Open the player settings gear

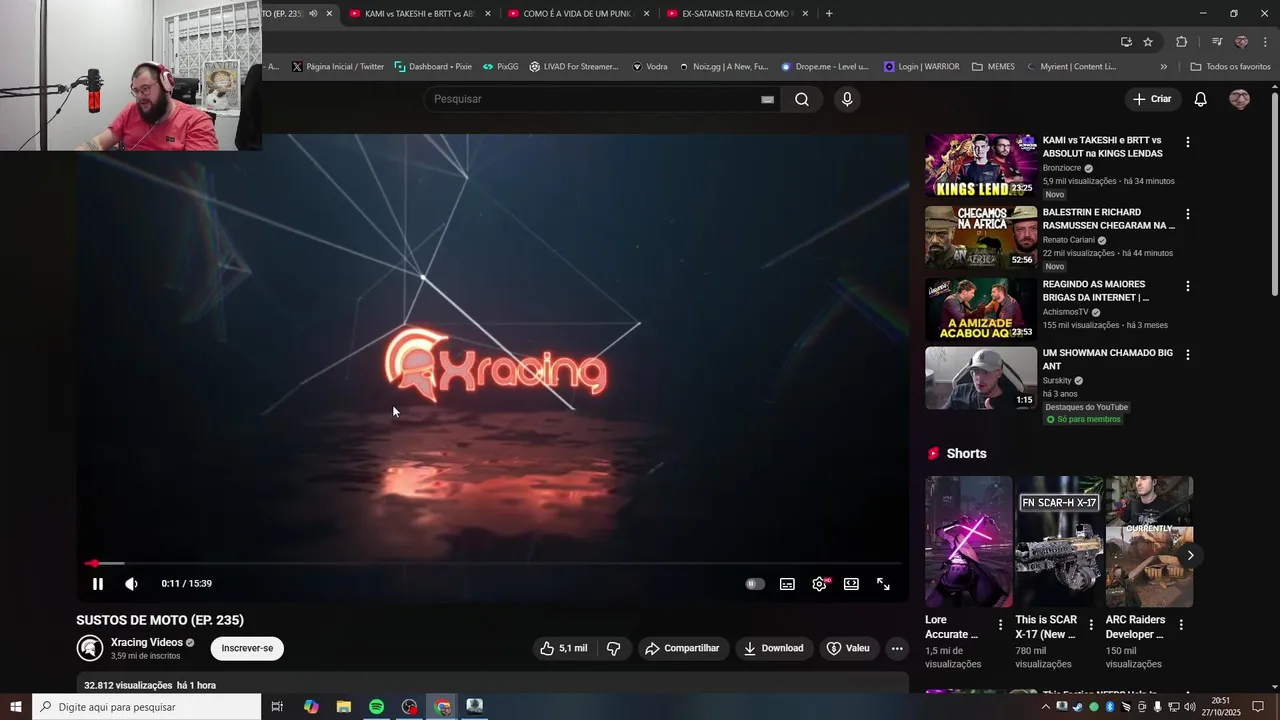click(x=820, y=584)
